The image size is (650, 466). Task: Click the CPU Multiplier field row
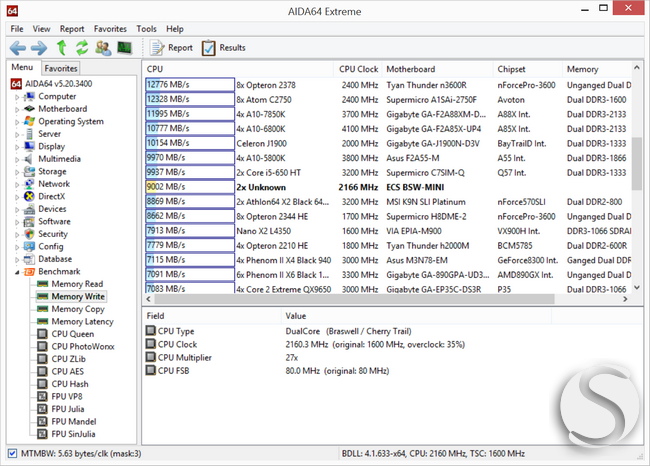click(x=348, y=357)
